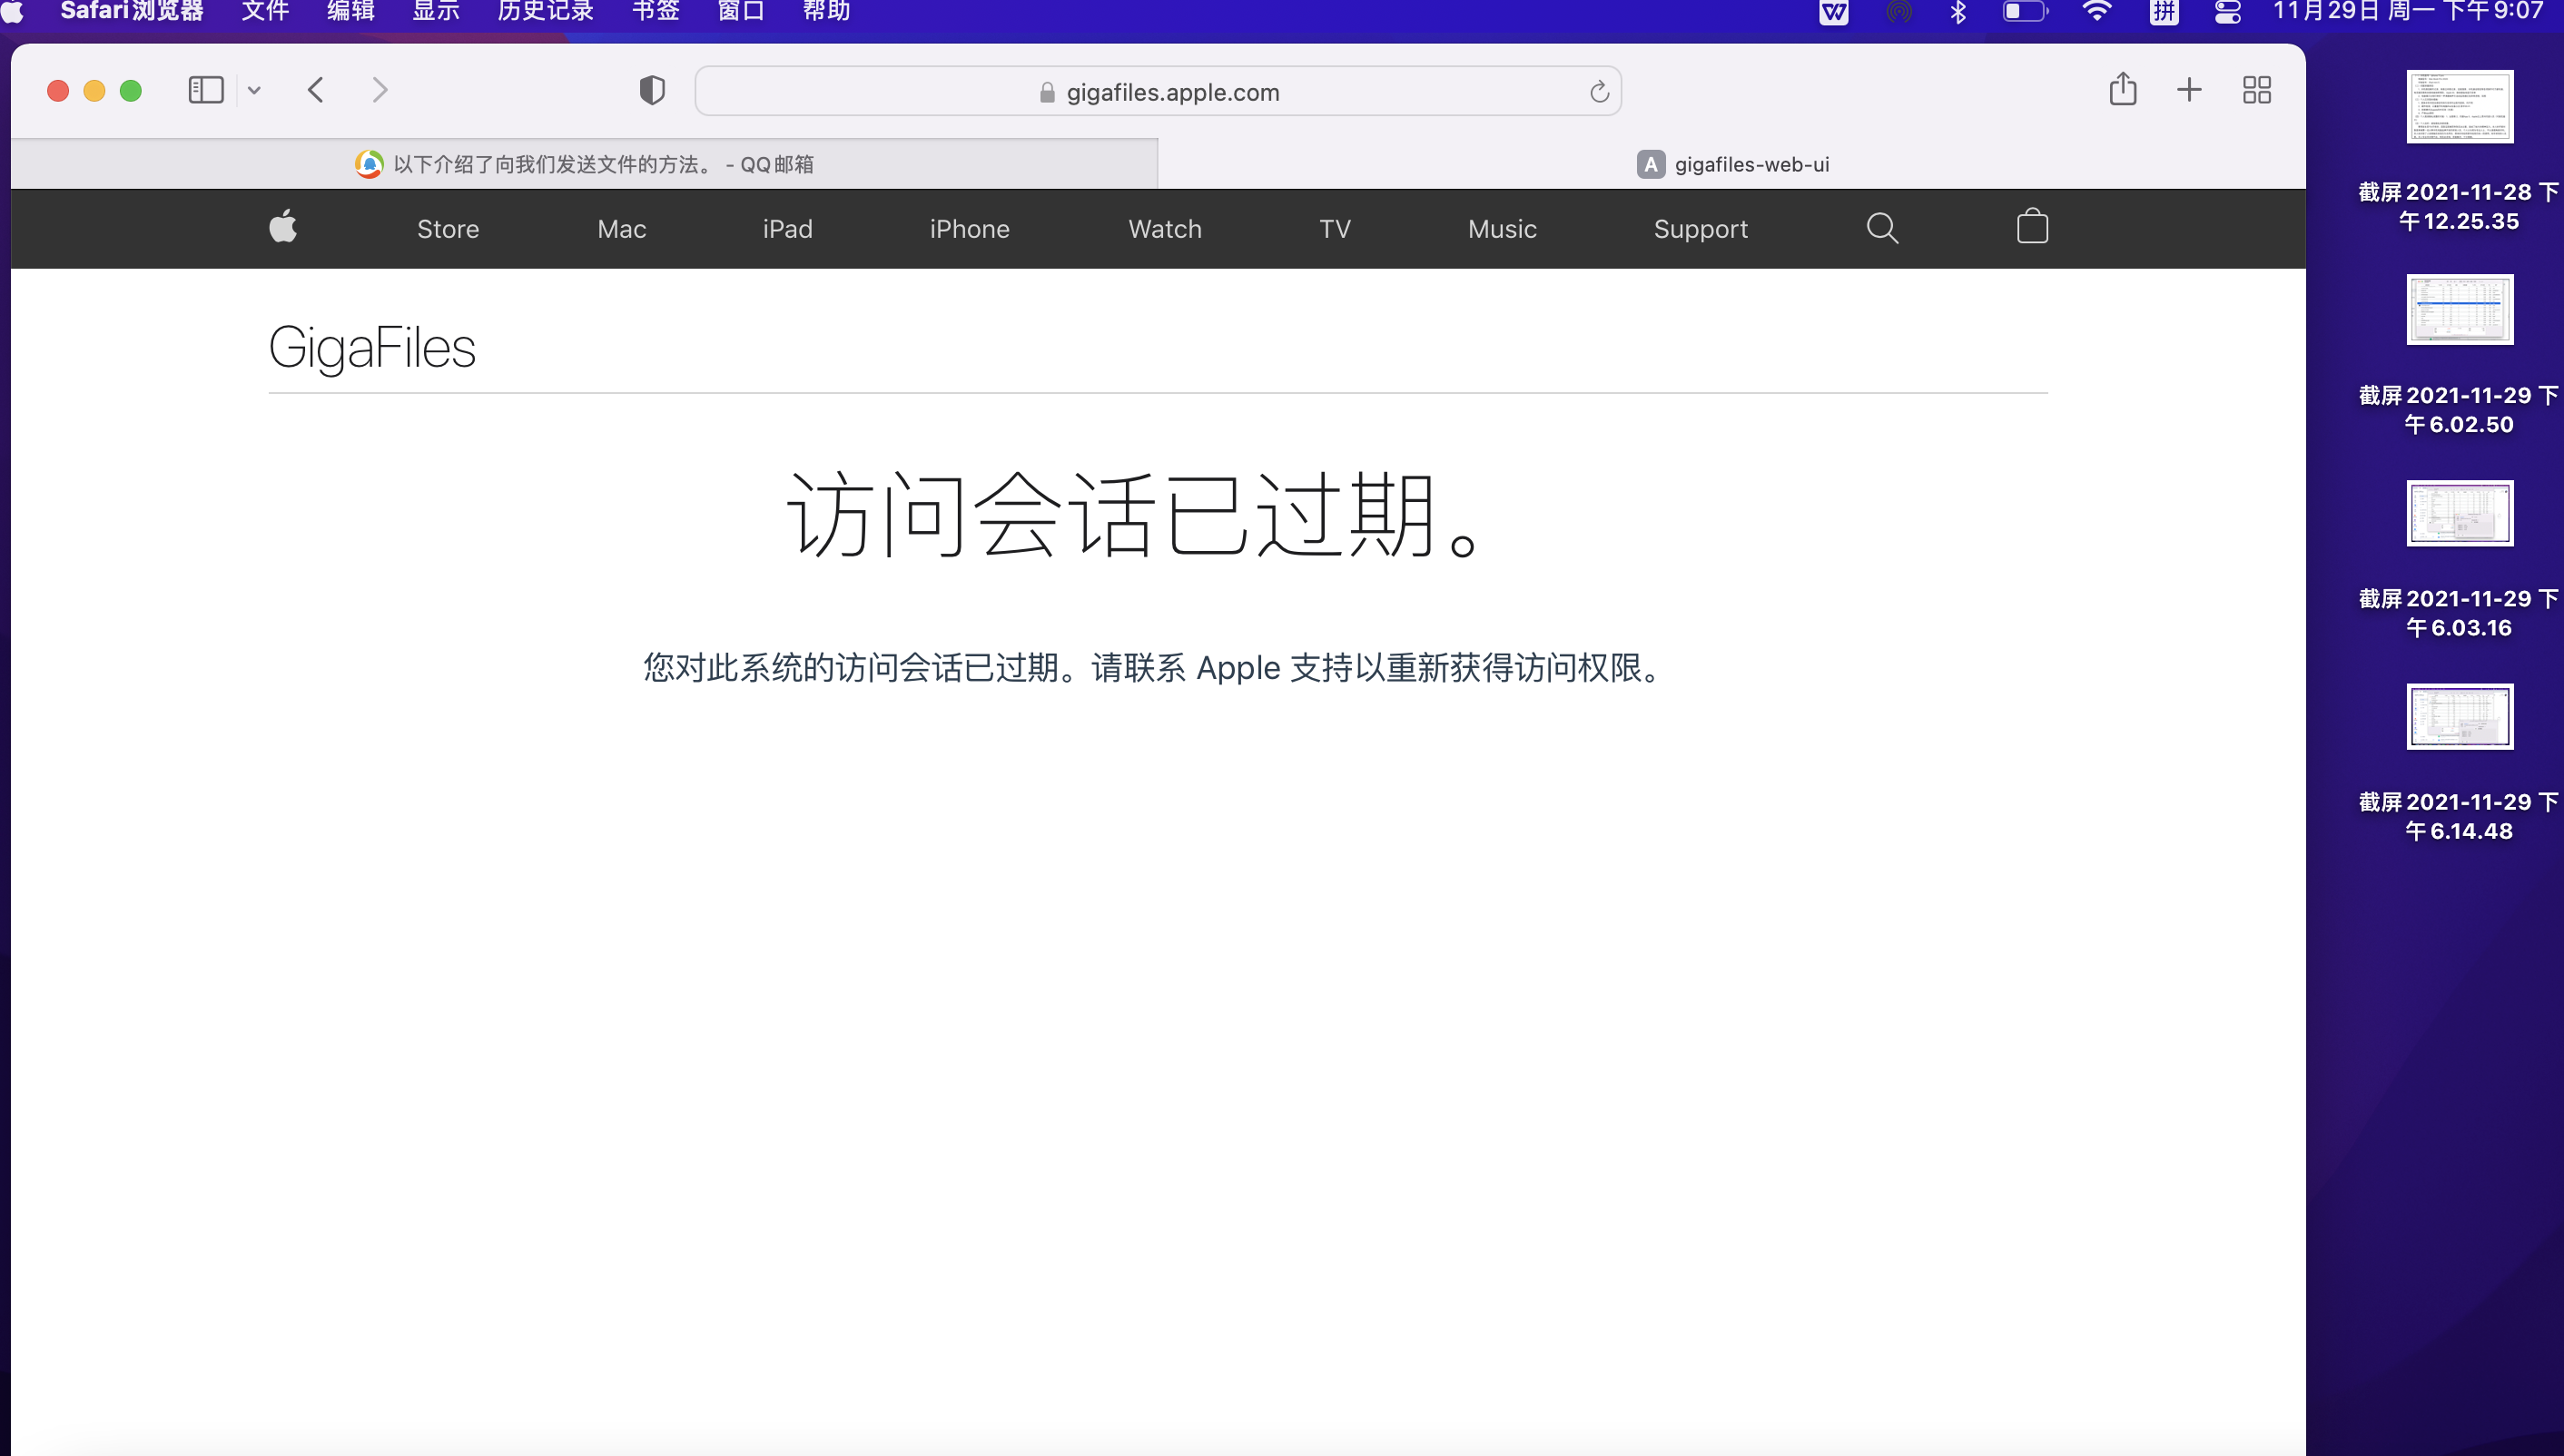Viewport: 2564px width, 1456px height.
Task: Reload the page with the refresh icon
Action: point(1599,92)
